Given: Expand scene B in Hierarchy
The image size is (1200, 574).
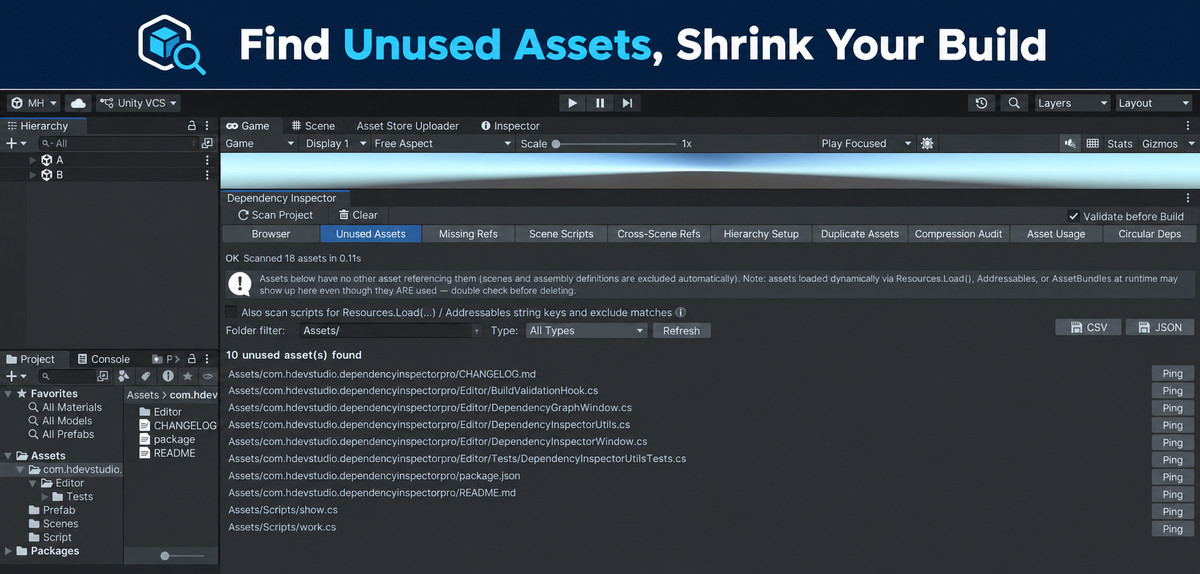Looking at the screenshot, I should click(x=32, y=175).
